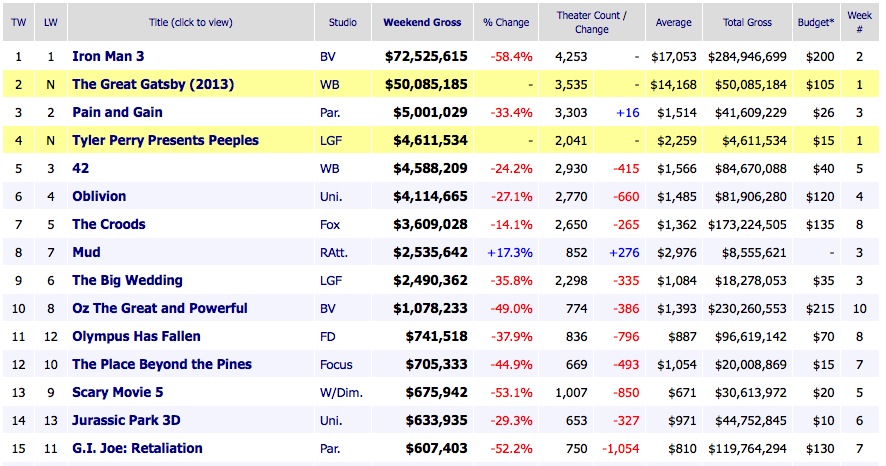Select Tyler Perry Presents Peeples link
The width and height of the screenshot is (886, 466).
pos(165,140)
